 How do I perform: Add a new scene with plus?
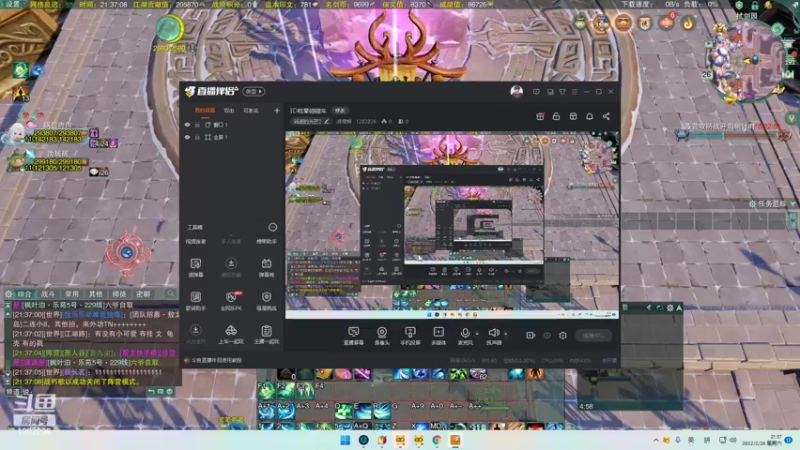point(277,110)
